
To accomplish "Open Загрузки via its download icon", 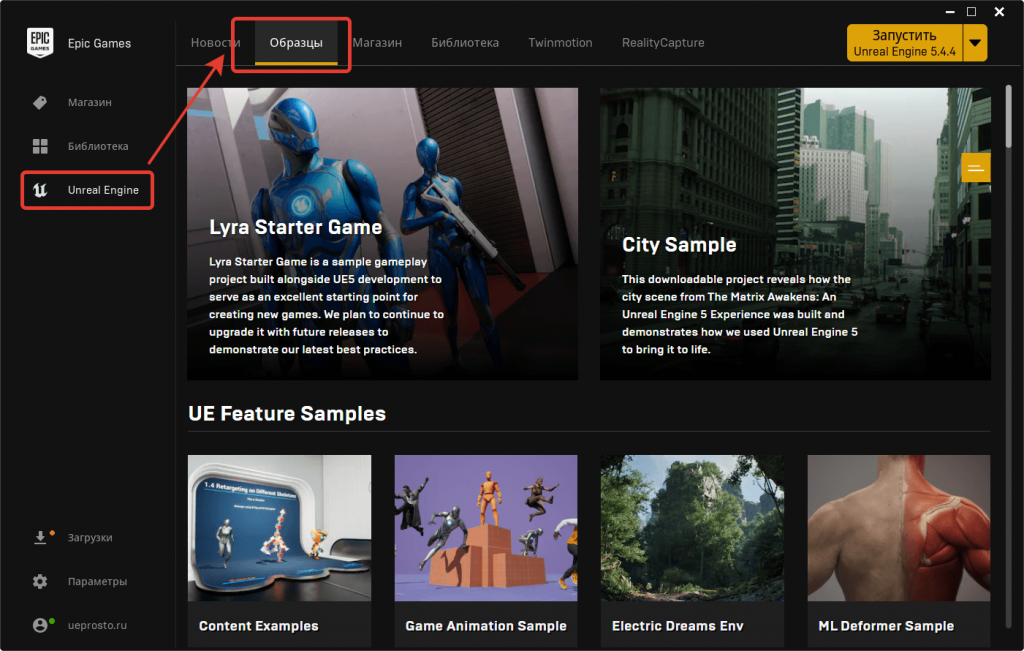I will (x=40, y=537).
